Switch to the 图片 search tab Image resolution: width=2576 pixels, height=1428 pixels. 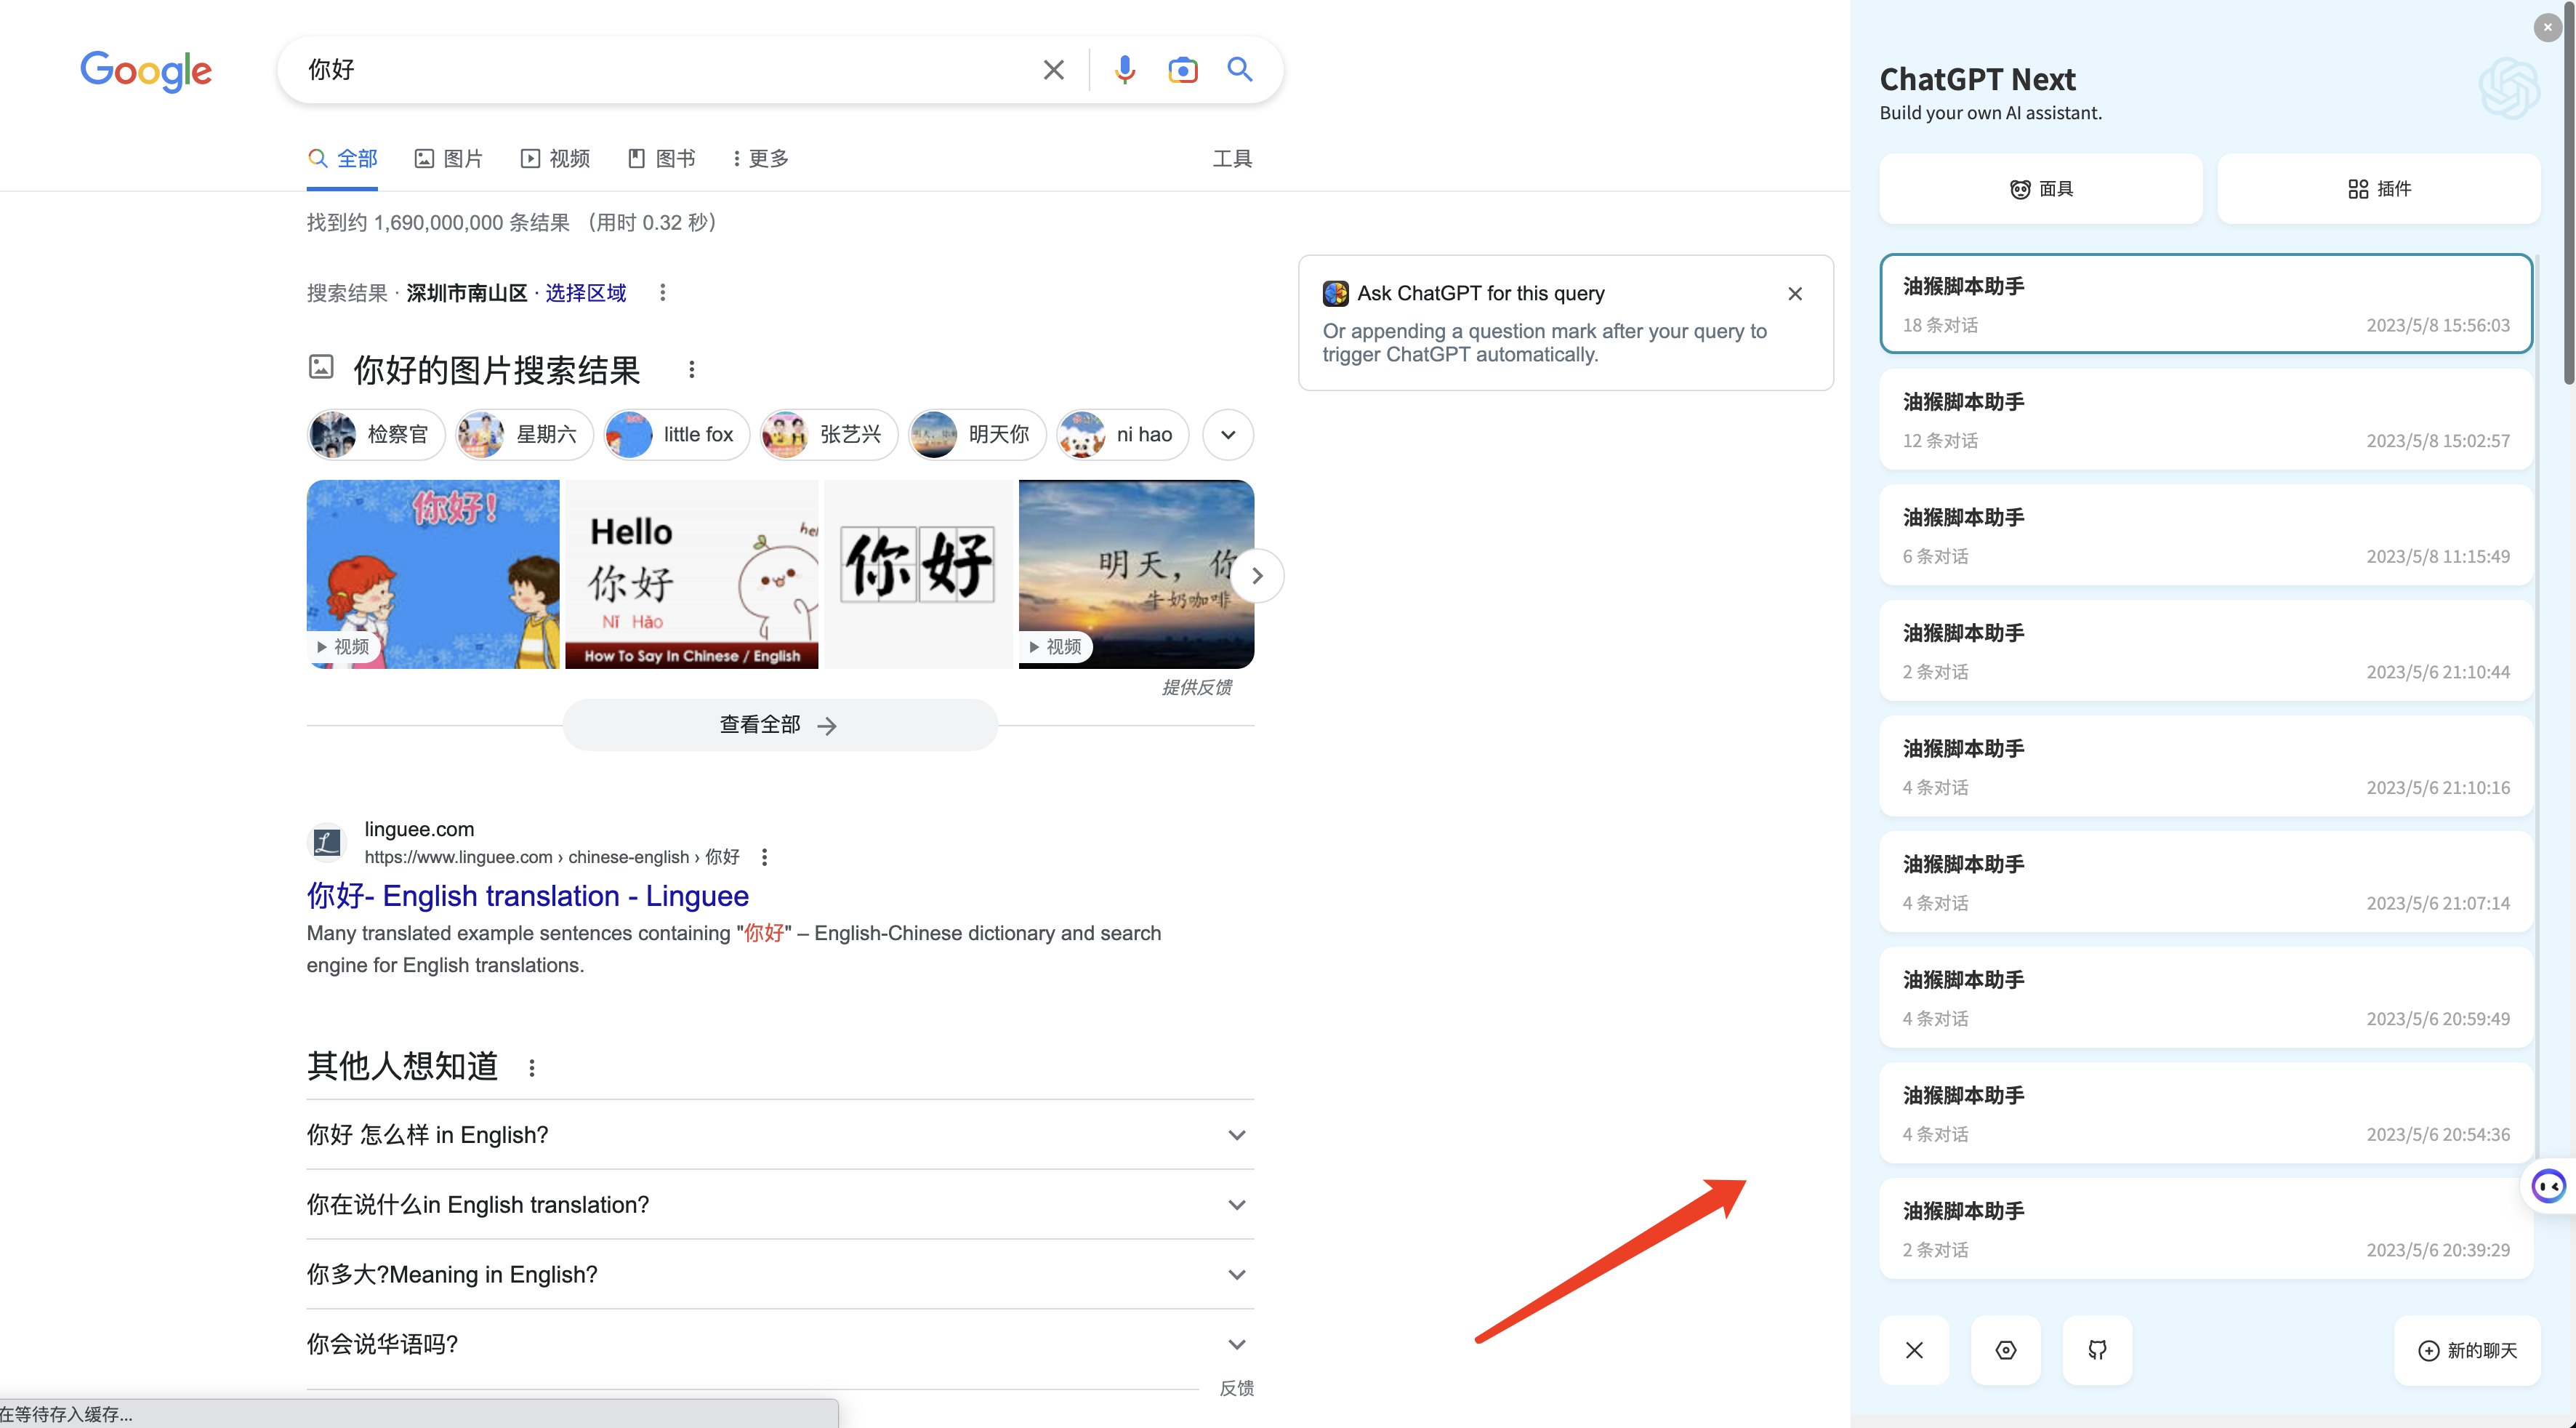(x=449, y=159)
